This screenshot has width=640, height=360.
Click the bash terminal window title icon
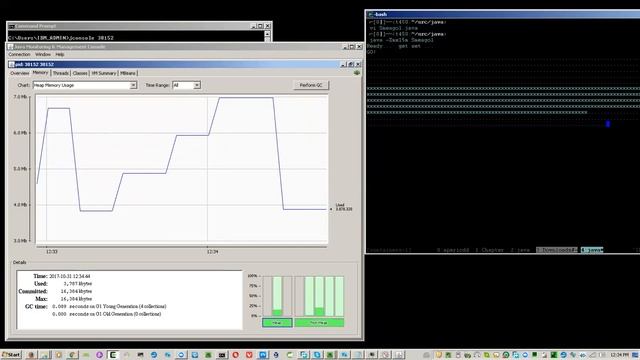click(371, 14)
